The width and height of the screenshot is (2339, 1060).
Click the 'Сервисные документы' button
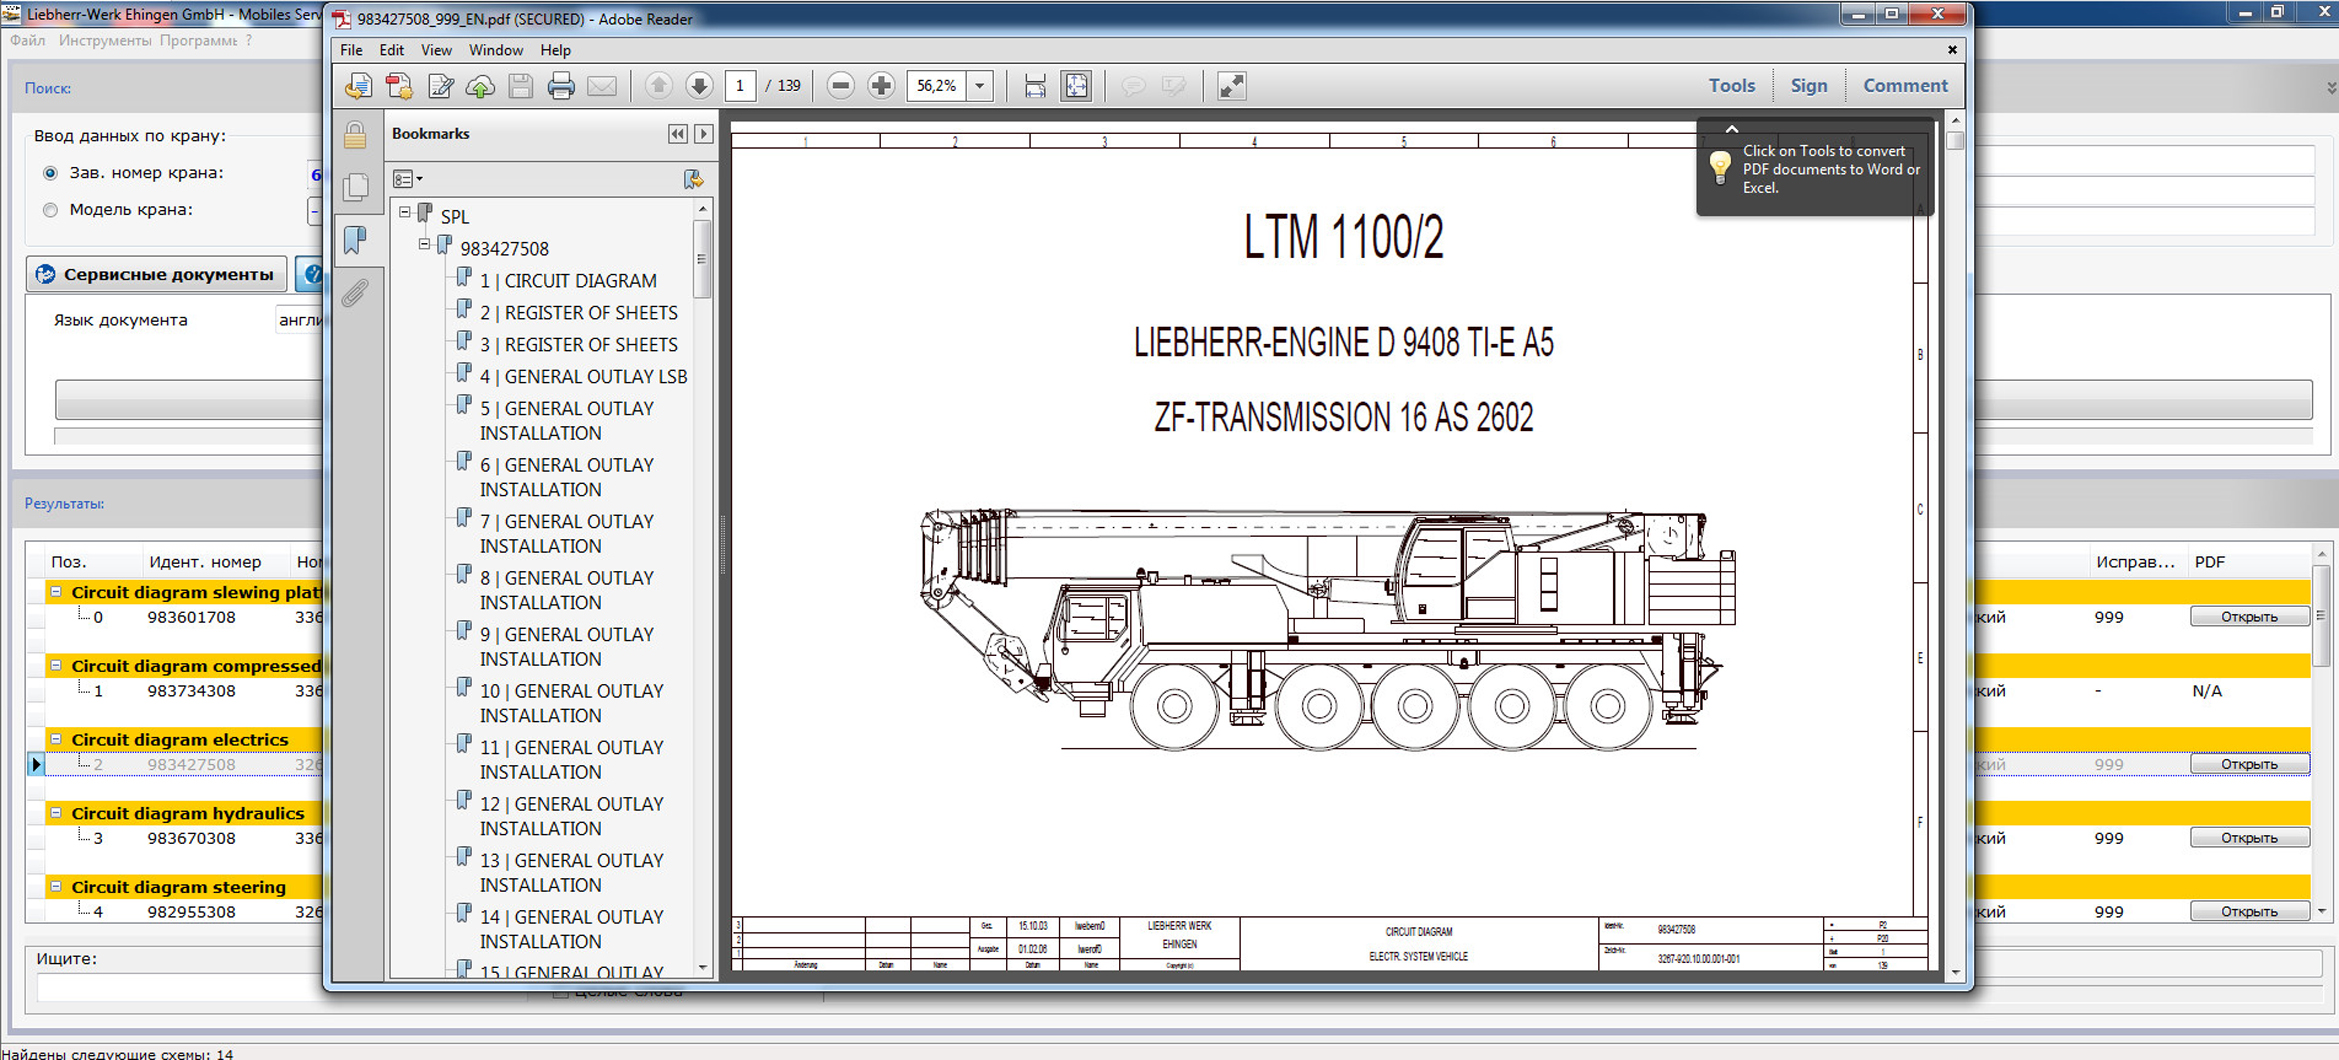157,274
